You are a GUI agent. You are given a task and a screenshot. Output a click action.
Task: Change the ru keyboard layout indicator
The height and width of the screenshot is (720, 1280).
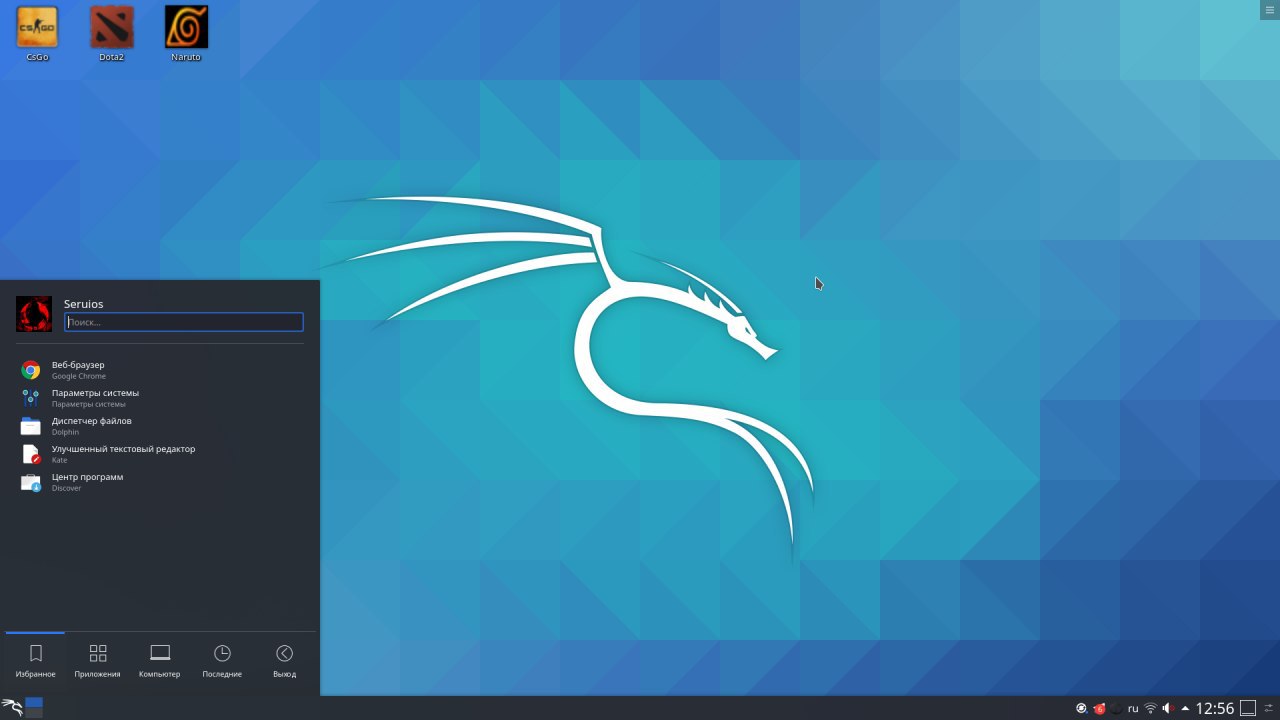tap(1133, 708)
